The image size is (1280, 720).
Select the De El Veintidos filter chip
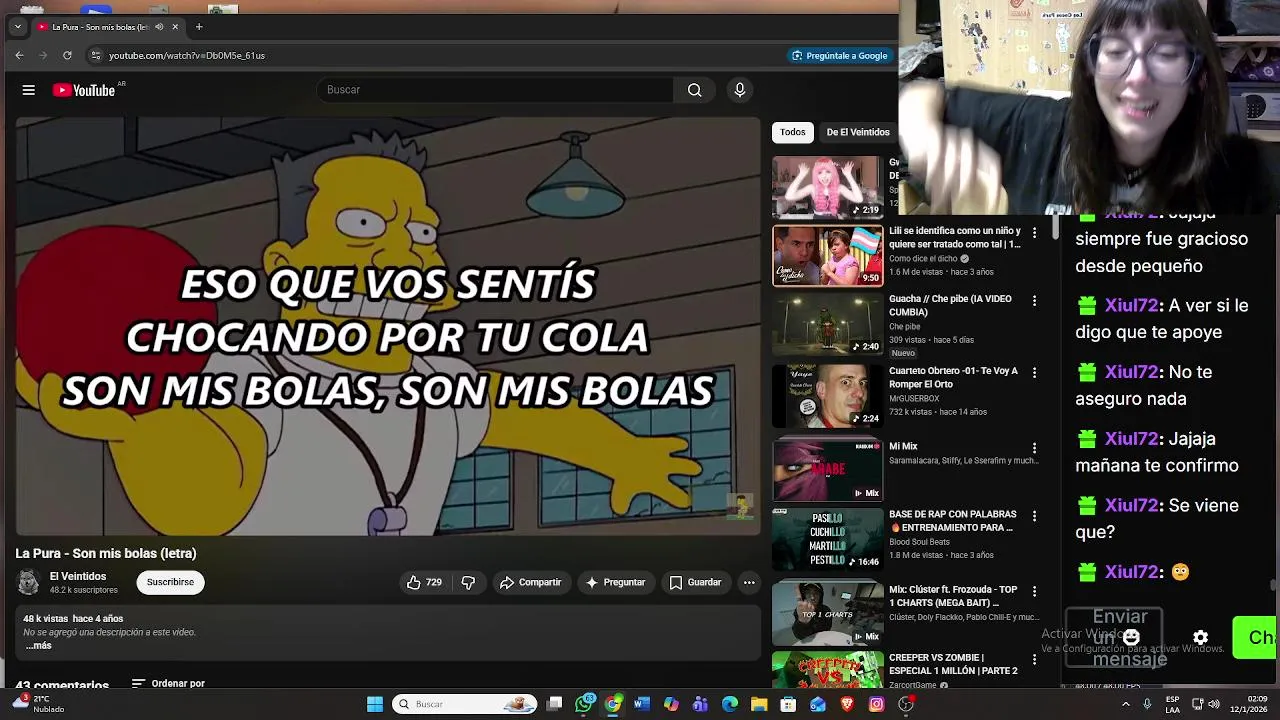tap(857, 132)
